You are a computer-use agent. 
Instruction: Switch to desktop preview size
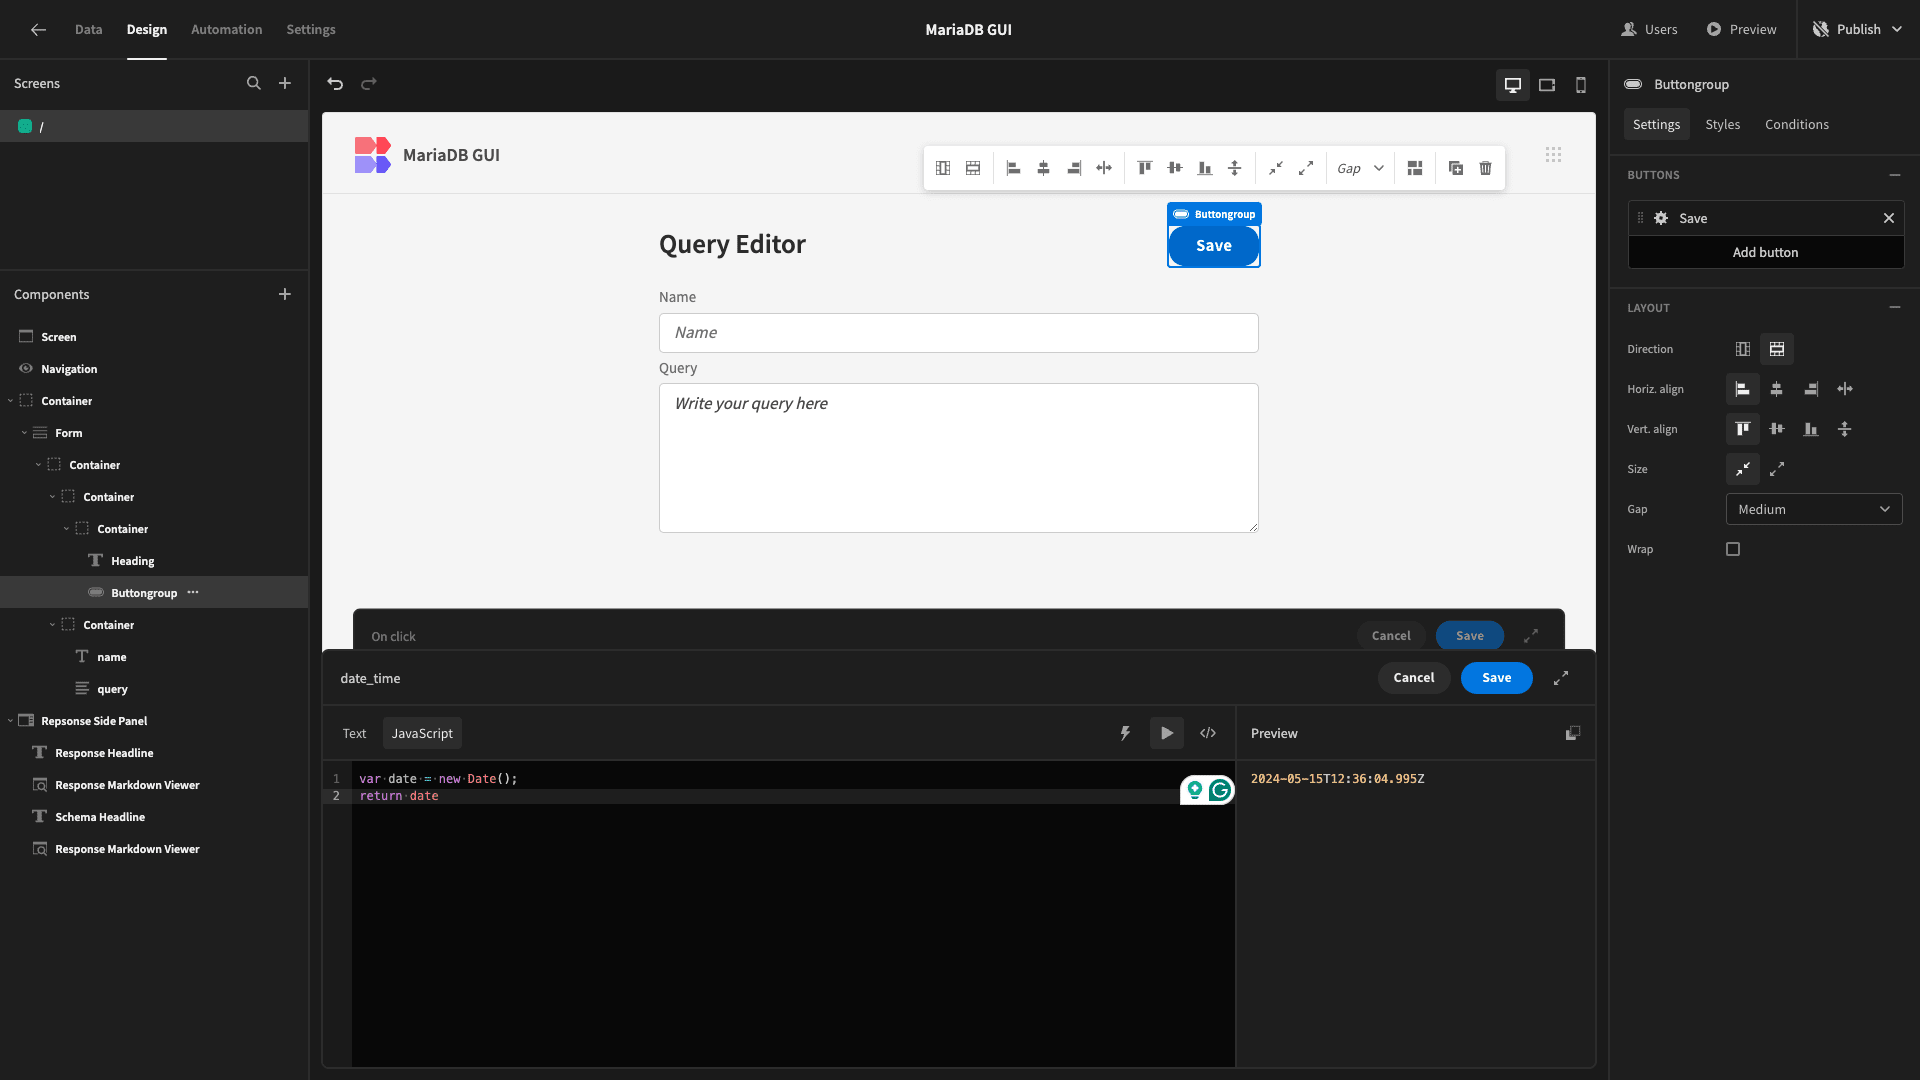click(1513, 85)
